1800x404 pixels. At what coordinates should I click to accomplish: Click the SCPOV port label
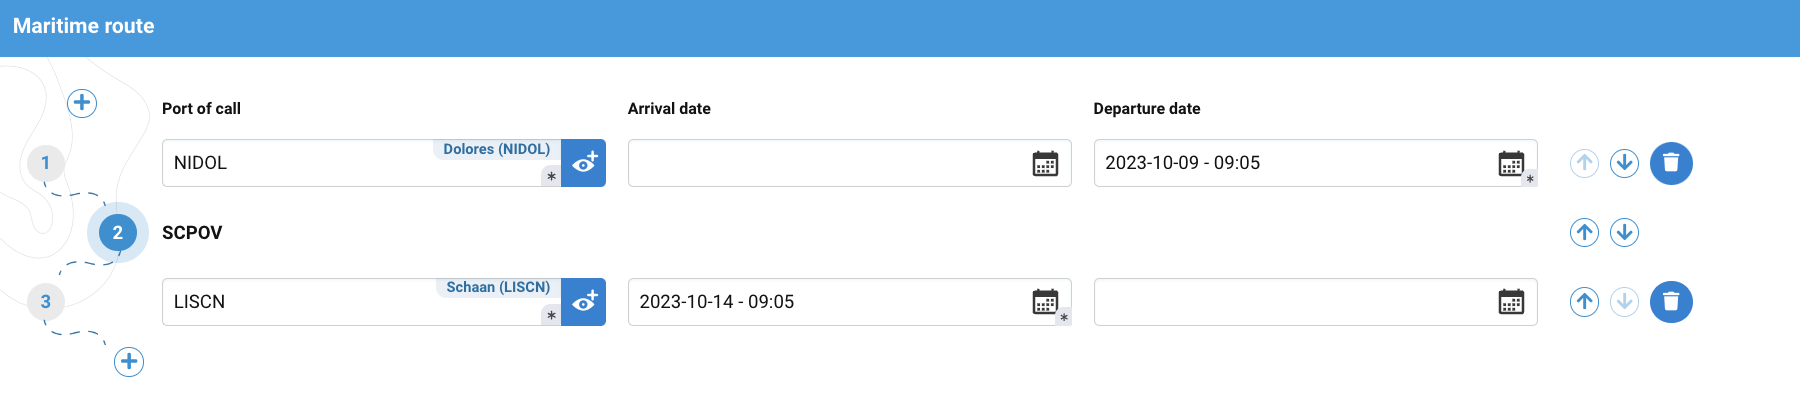pyautogui.click(x=192, y=233)
